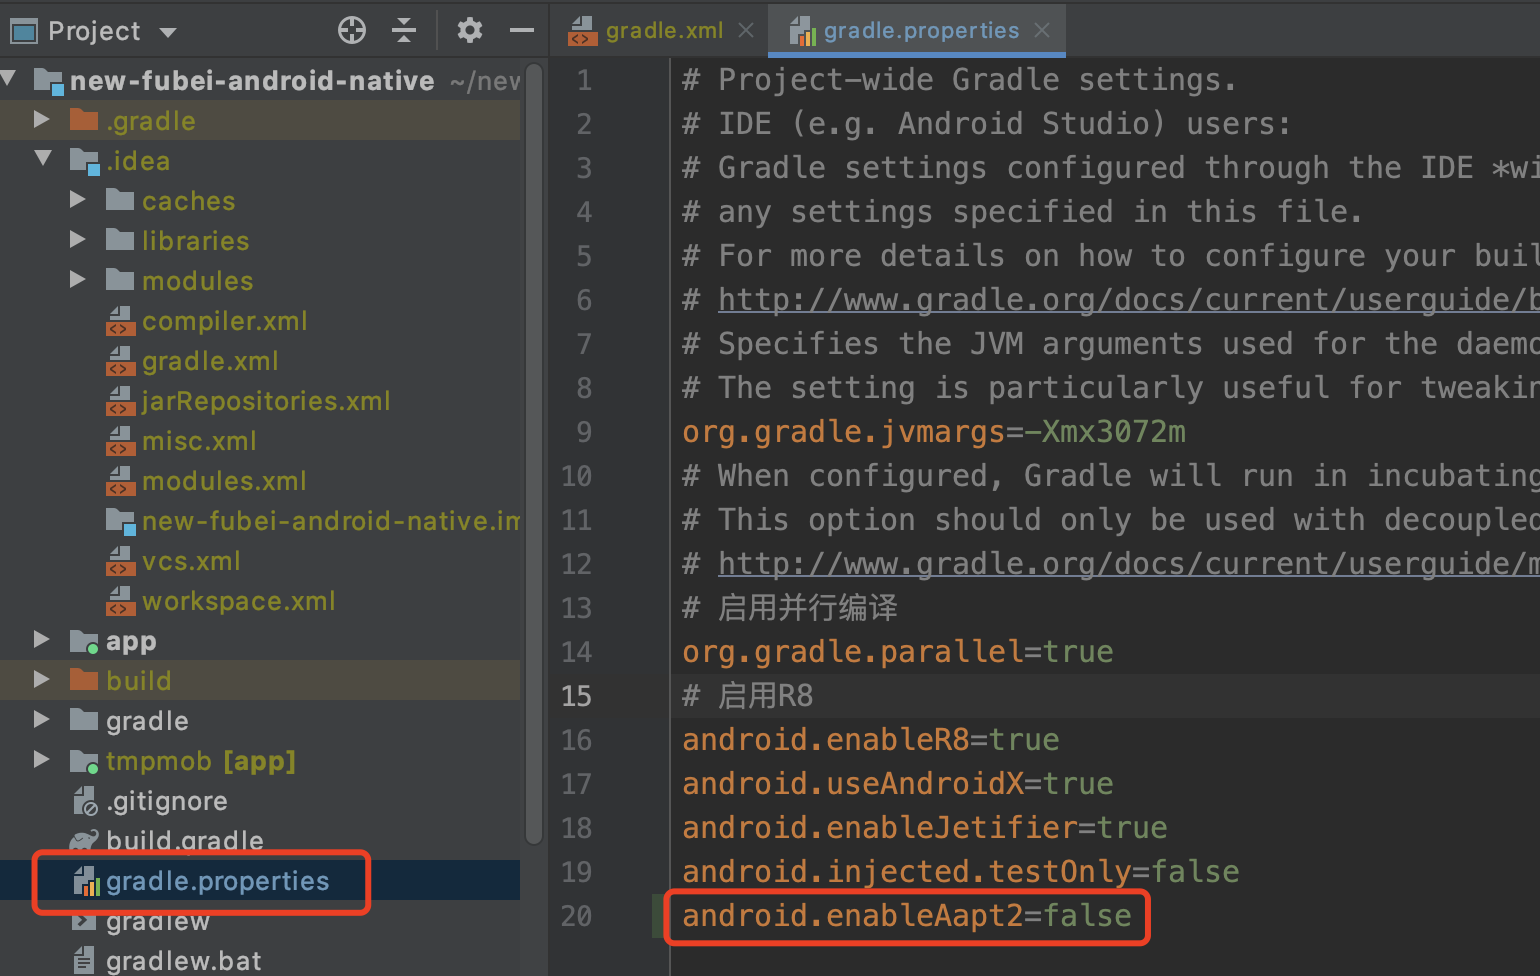
Task: Click the .gitignore file icon
Action: click(x=86, y=801)
